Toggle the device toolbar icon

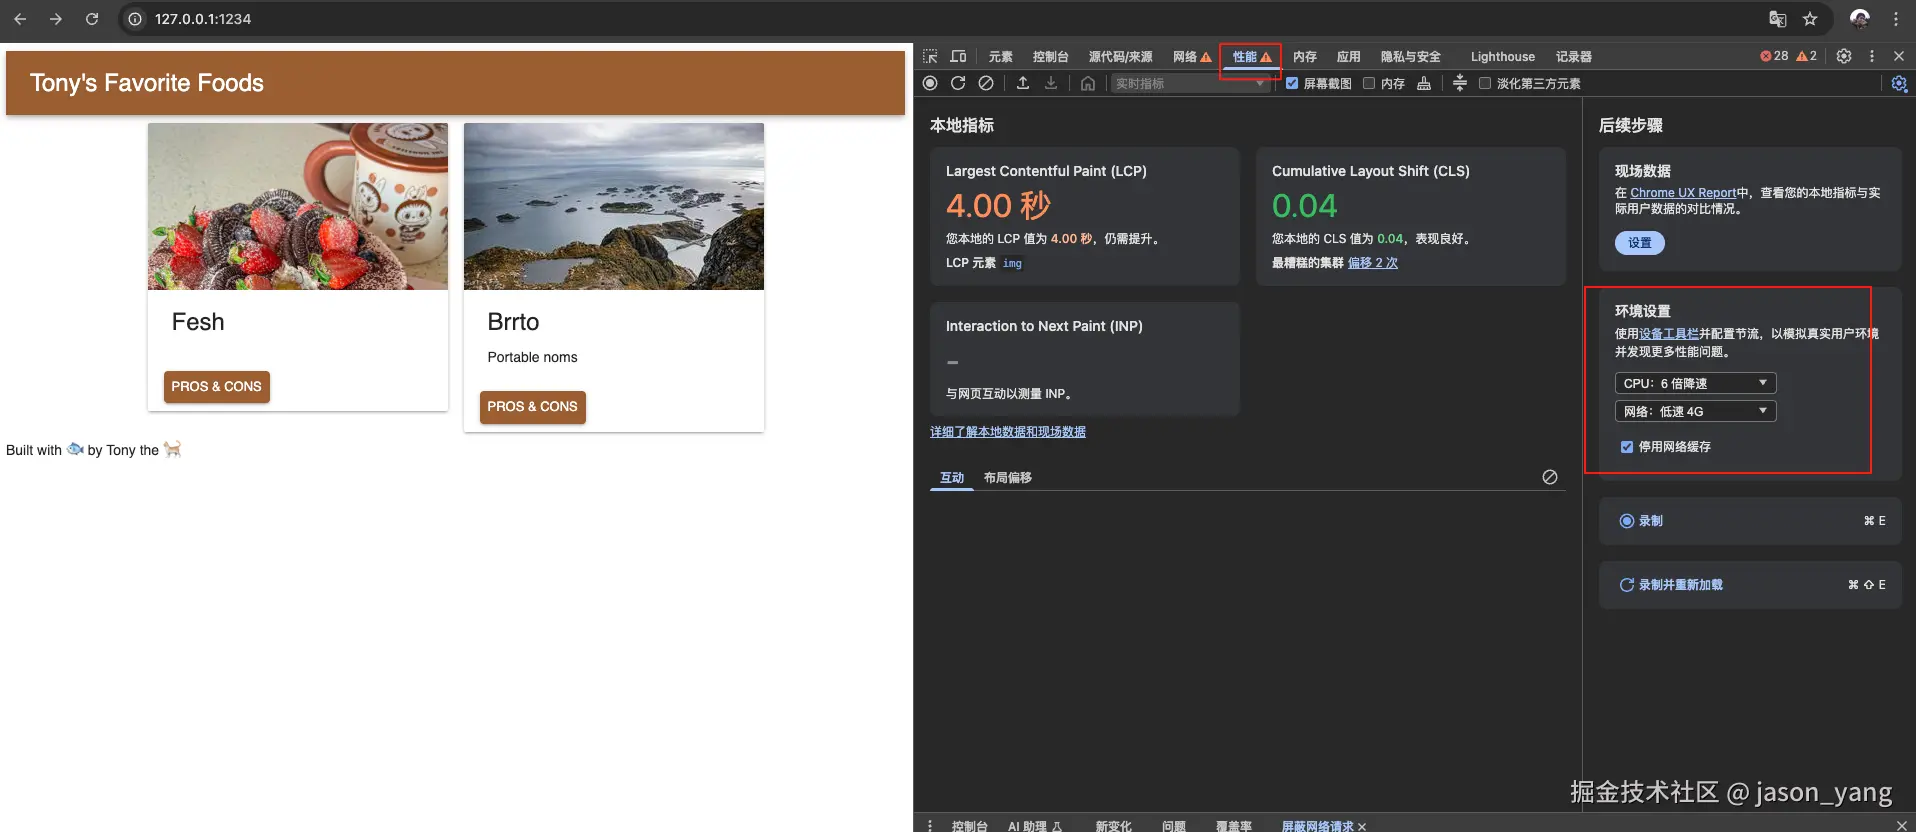(958, 57)
